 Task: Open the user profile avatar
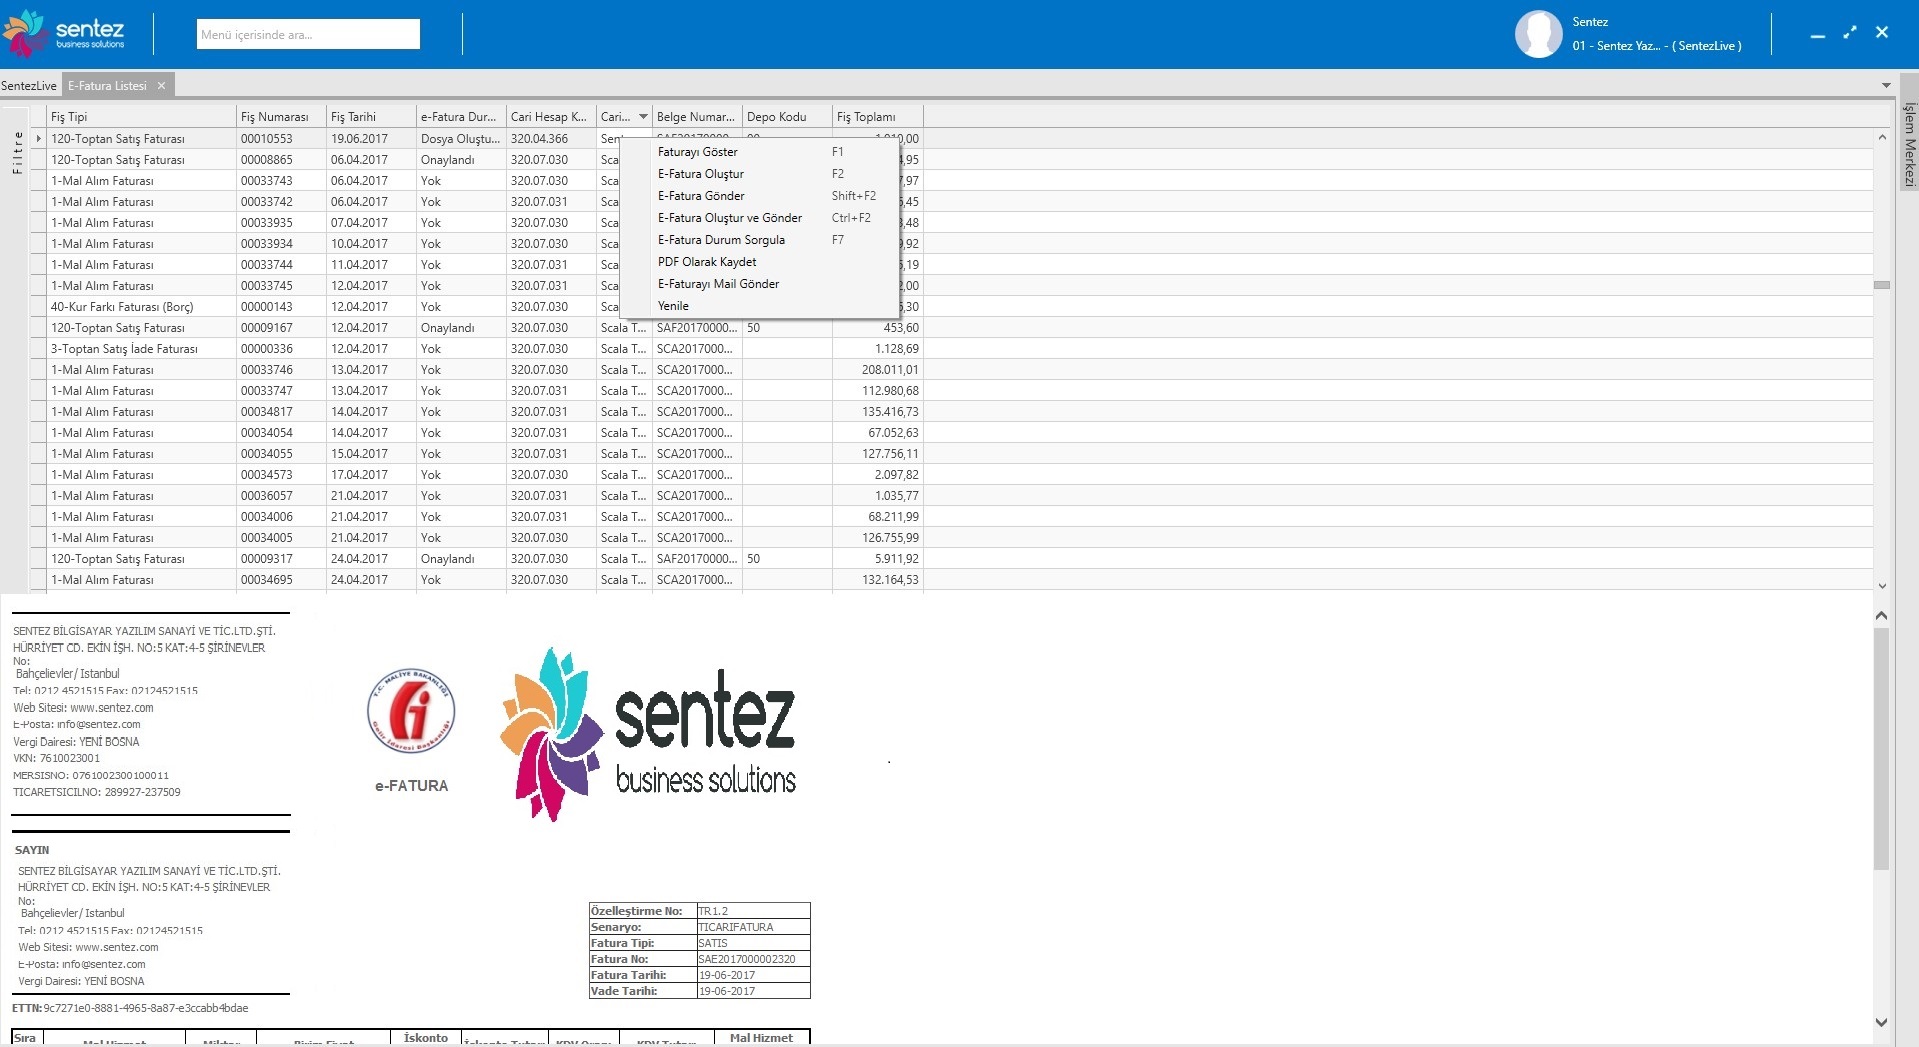point(1538,34)
